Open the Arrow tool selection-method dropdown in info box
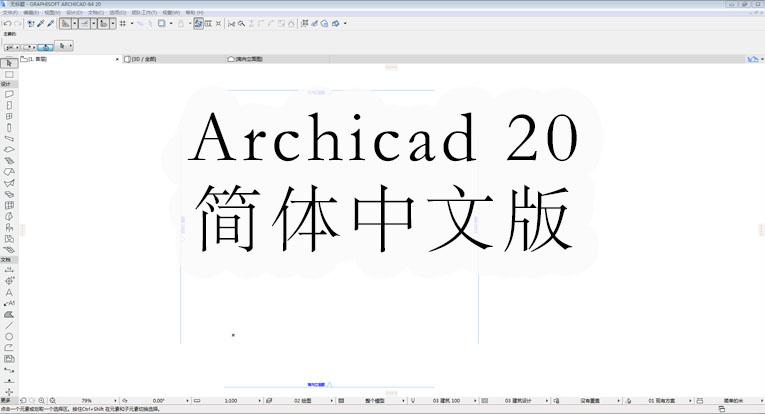 [x=71, y=46]
